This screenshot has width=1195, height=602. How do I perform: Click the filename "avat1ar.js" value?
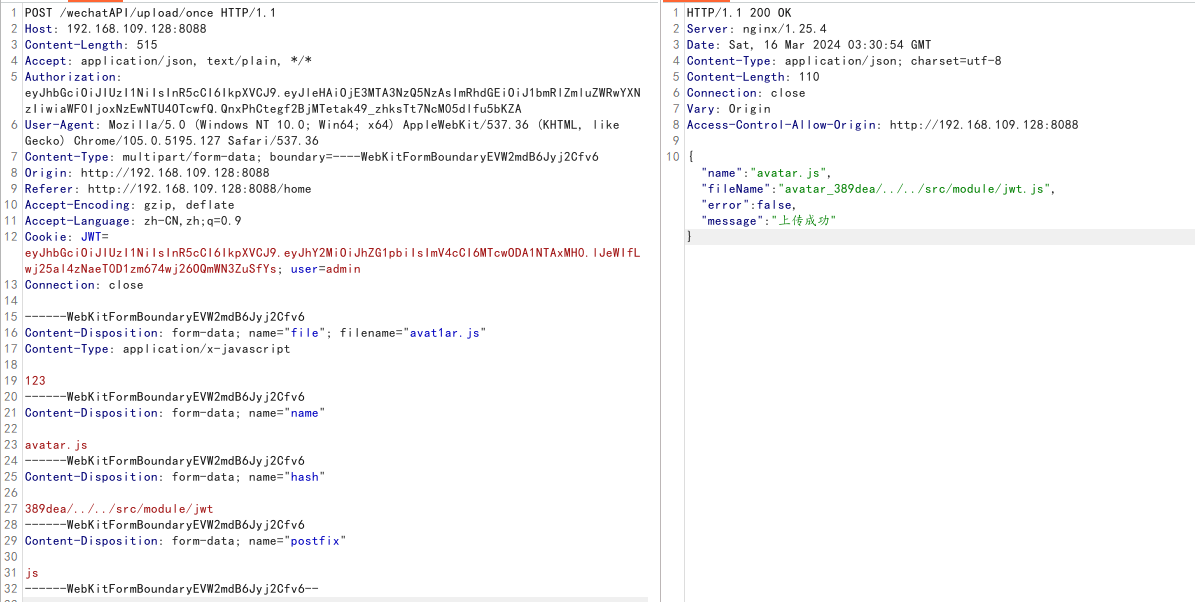[x=443, y=333]
